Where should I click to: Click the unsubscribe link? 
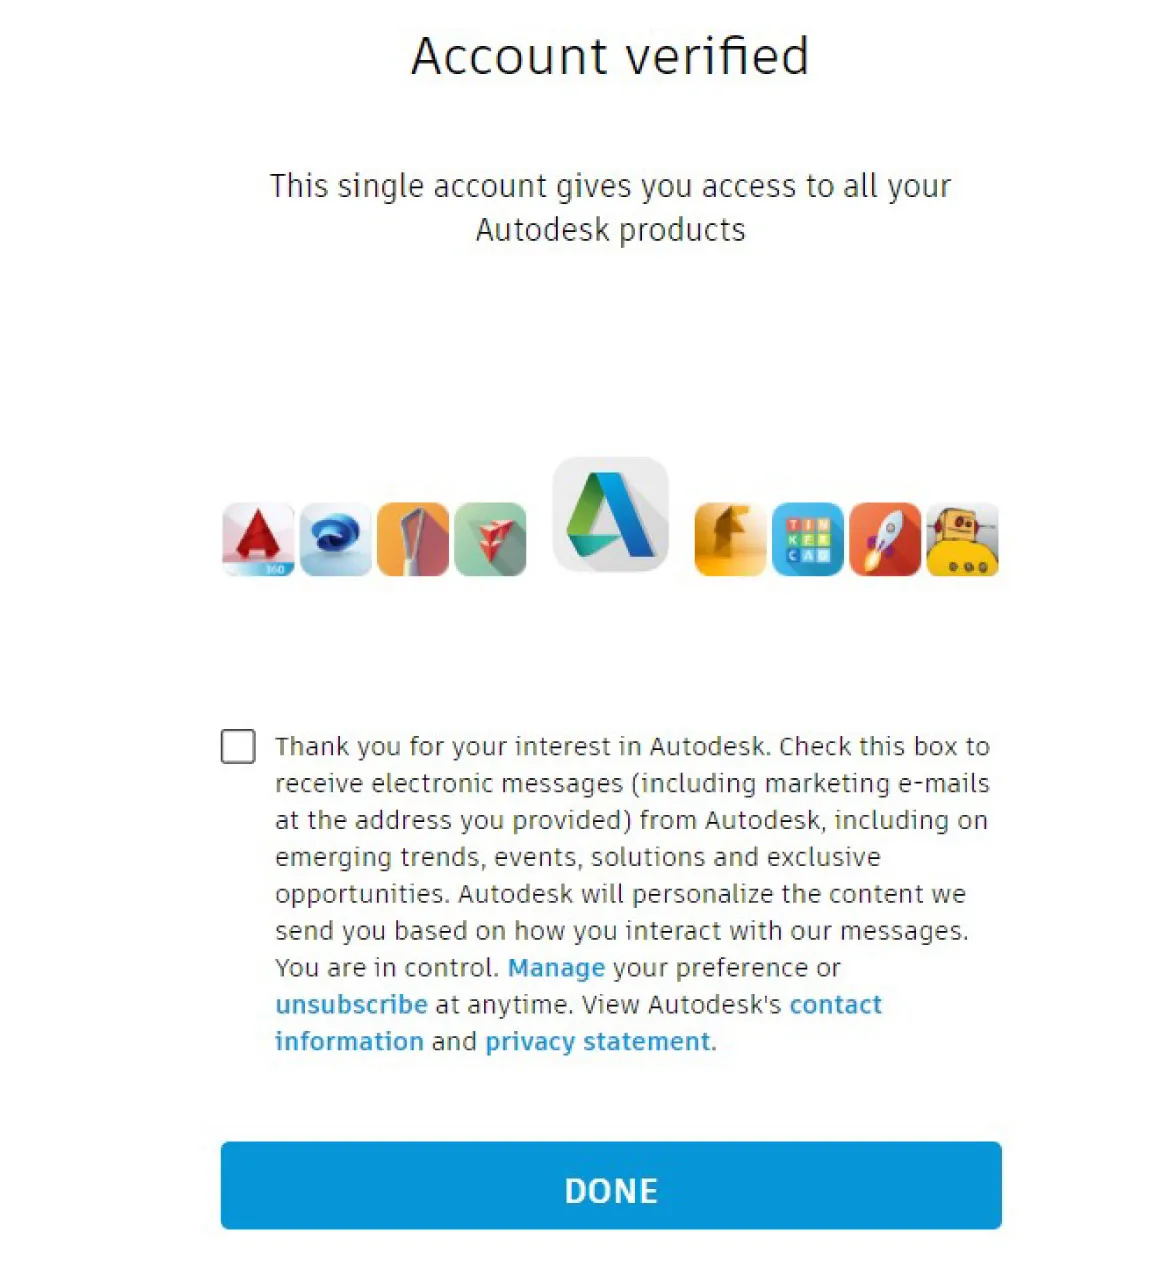point(351,1005)
